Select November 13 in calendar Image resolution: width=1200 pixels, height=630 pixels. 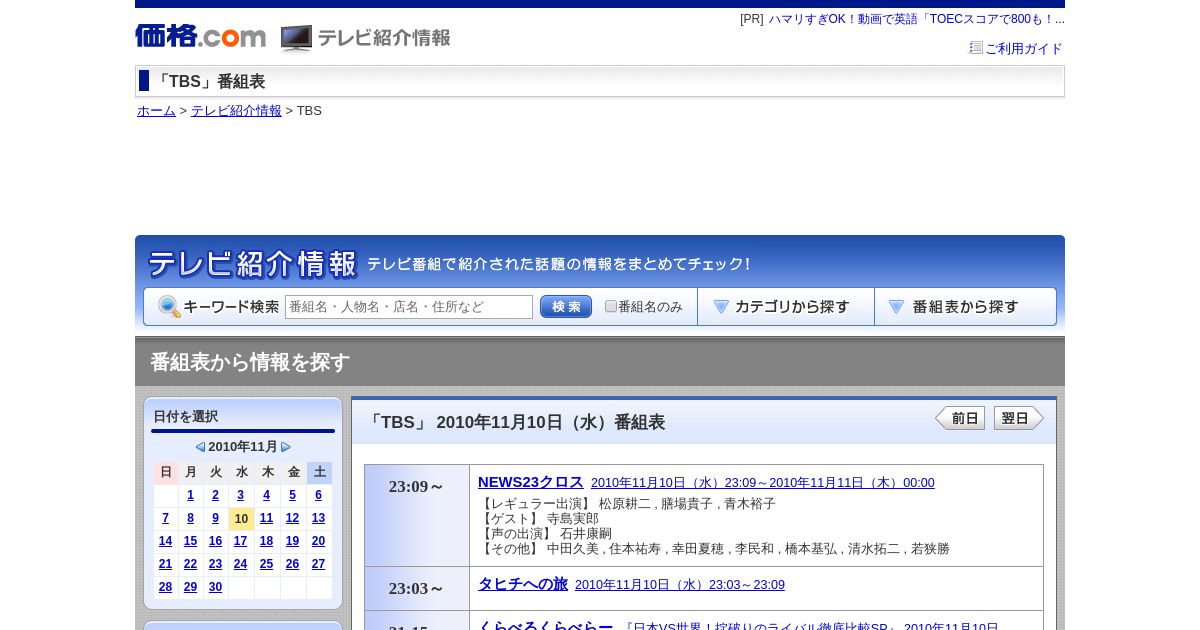pos(318,518)
